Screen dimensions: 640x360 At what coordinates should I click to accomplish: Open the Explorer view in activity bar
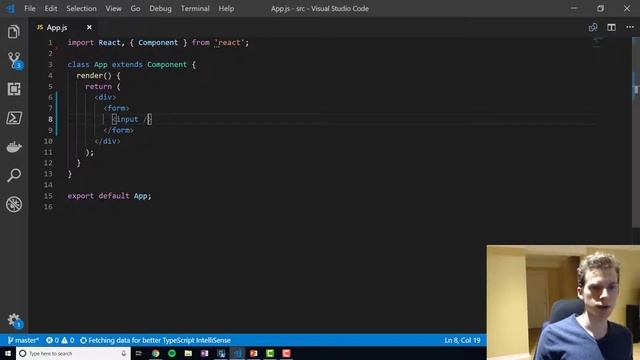14,31
